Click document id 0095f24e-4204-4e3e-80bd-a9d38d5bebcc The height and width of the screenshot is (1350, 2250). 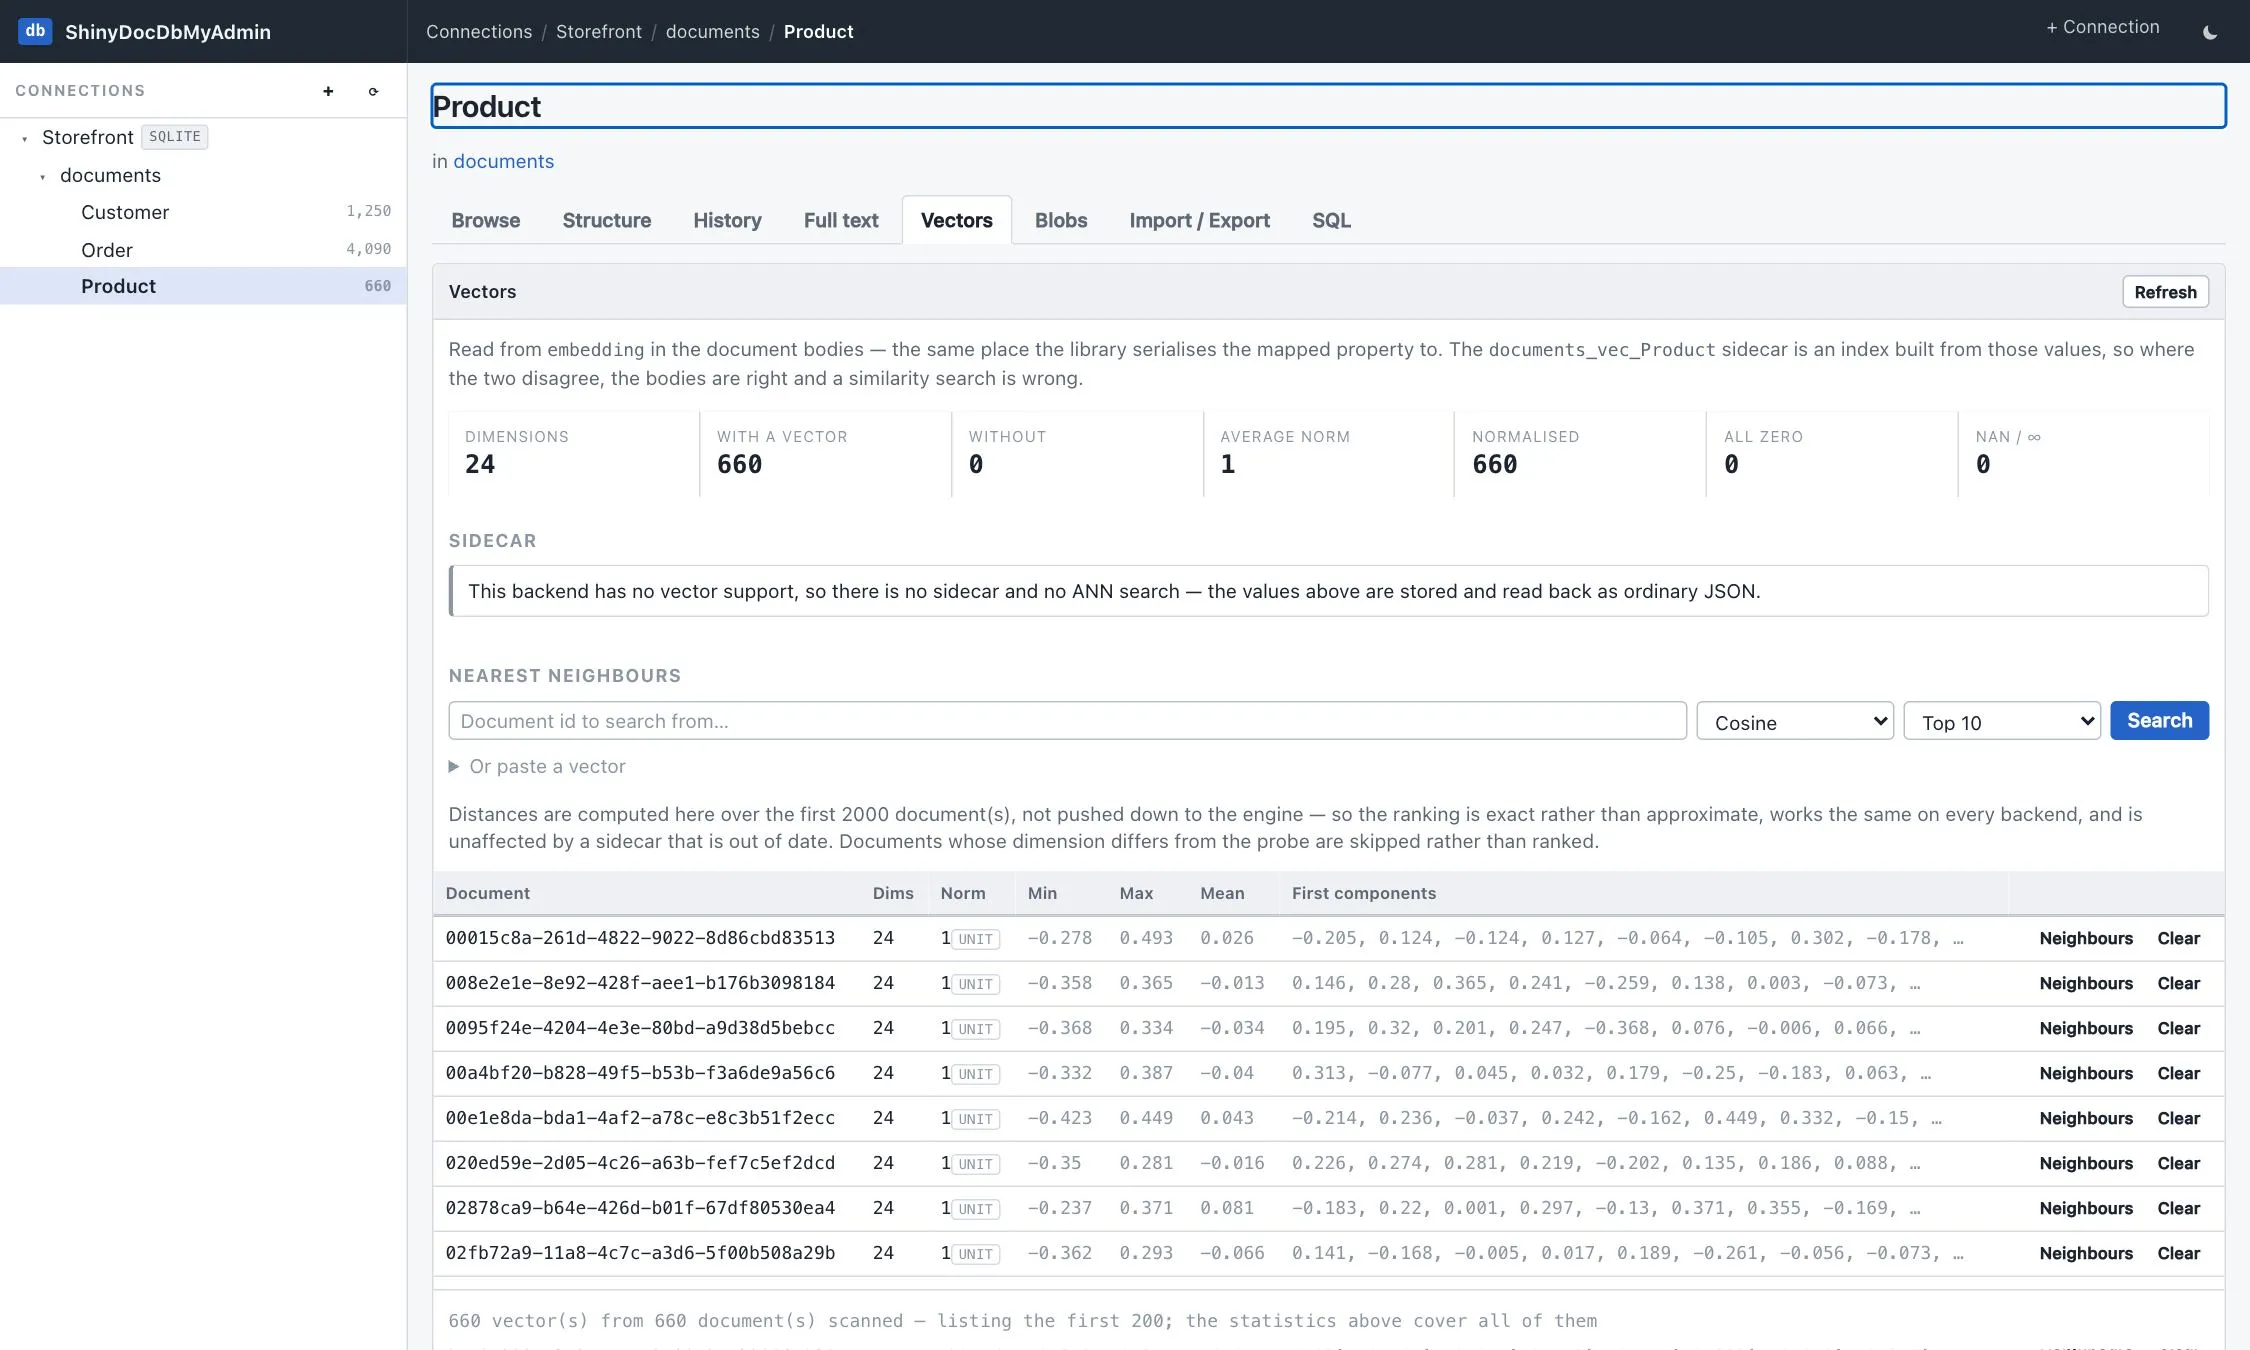[x=640, y=1028]
